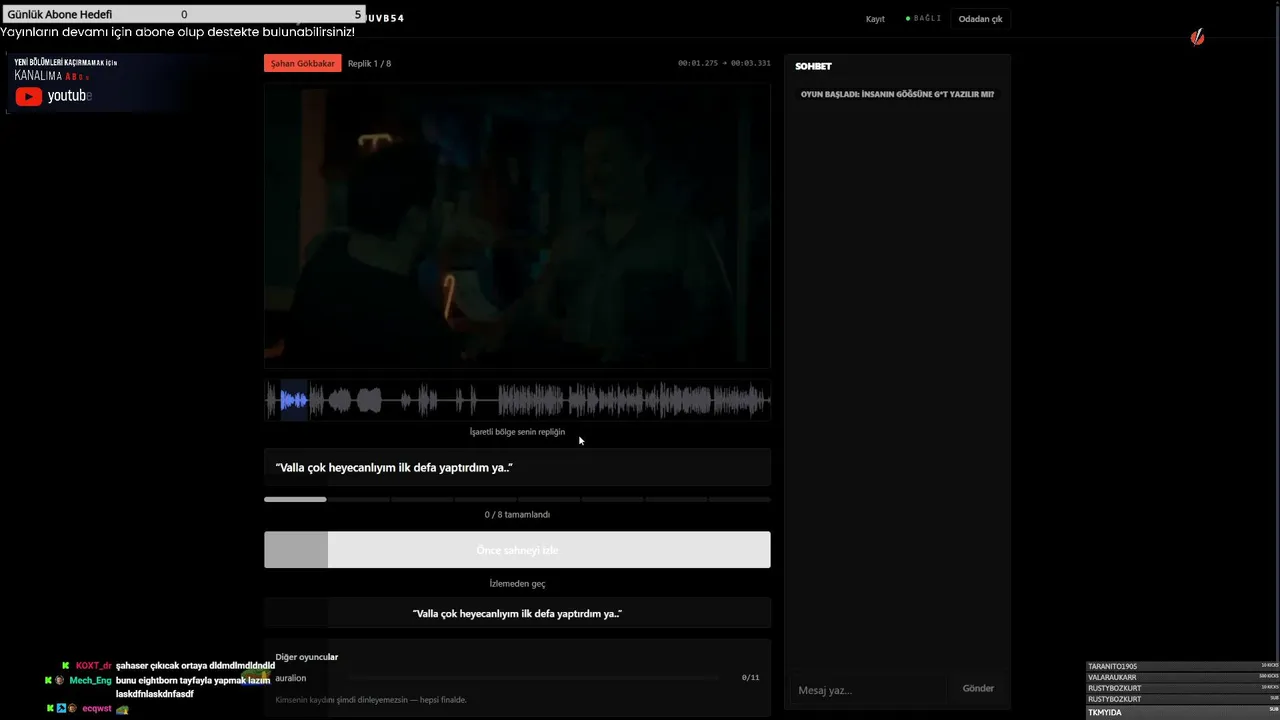Click the username KOXT_dr in stream chat

94,666
